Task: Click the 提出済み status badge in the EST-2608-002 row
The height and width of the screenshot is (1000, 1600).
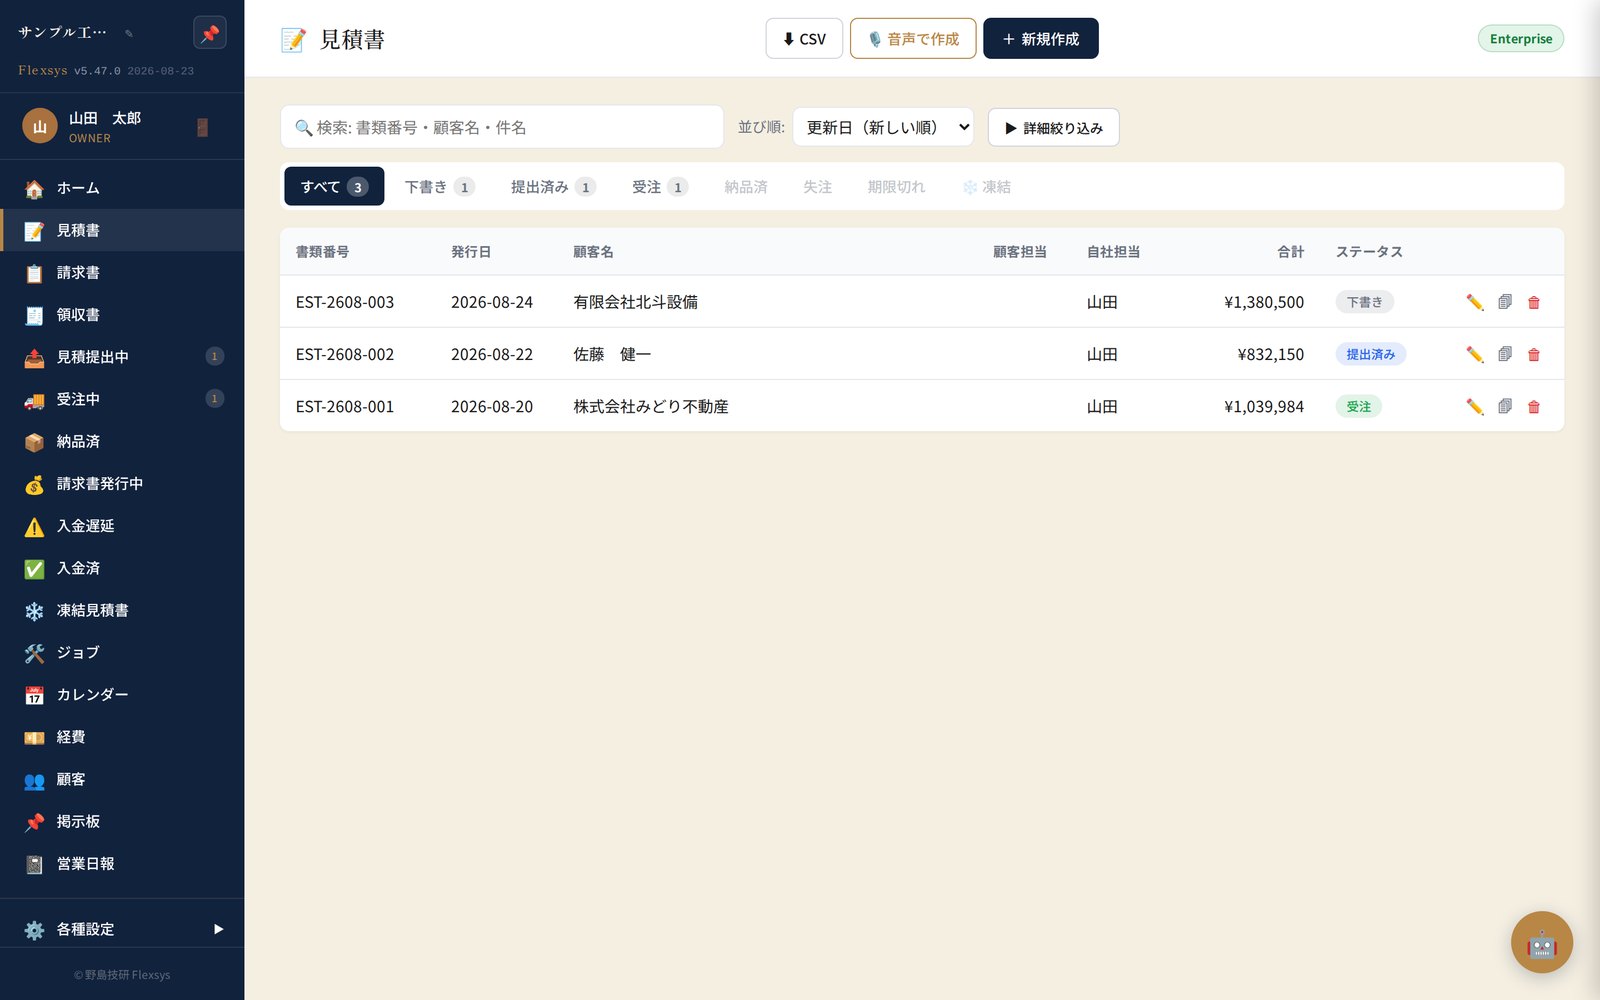Action: (x=1370, y=354)
